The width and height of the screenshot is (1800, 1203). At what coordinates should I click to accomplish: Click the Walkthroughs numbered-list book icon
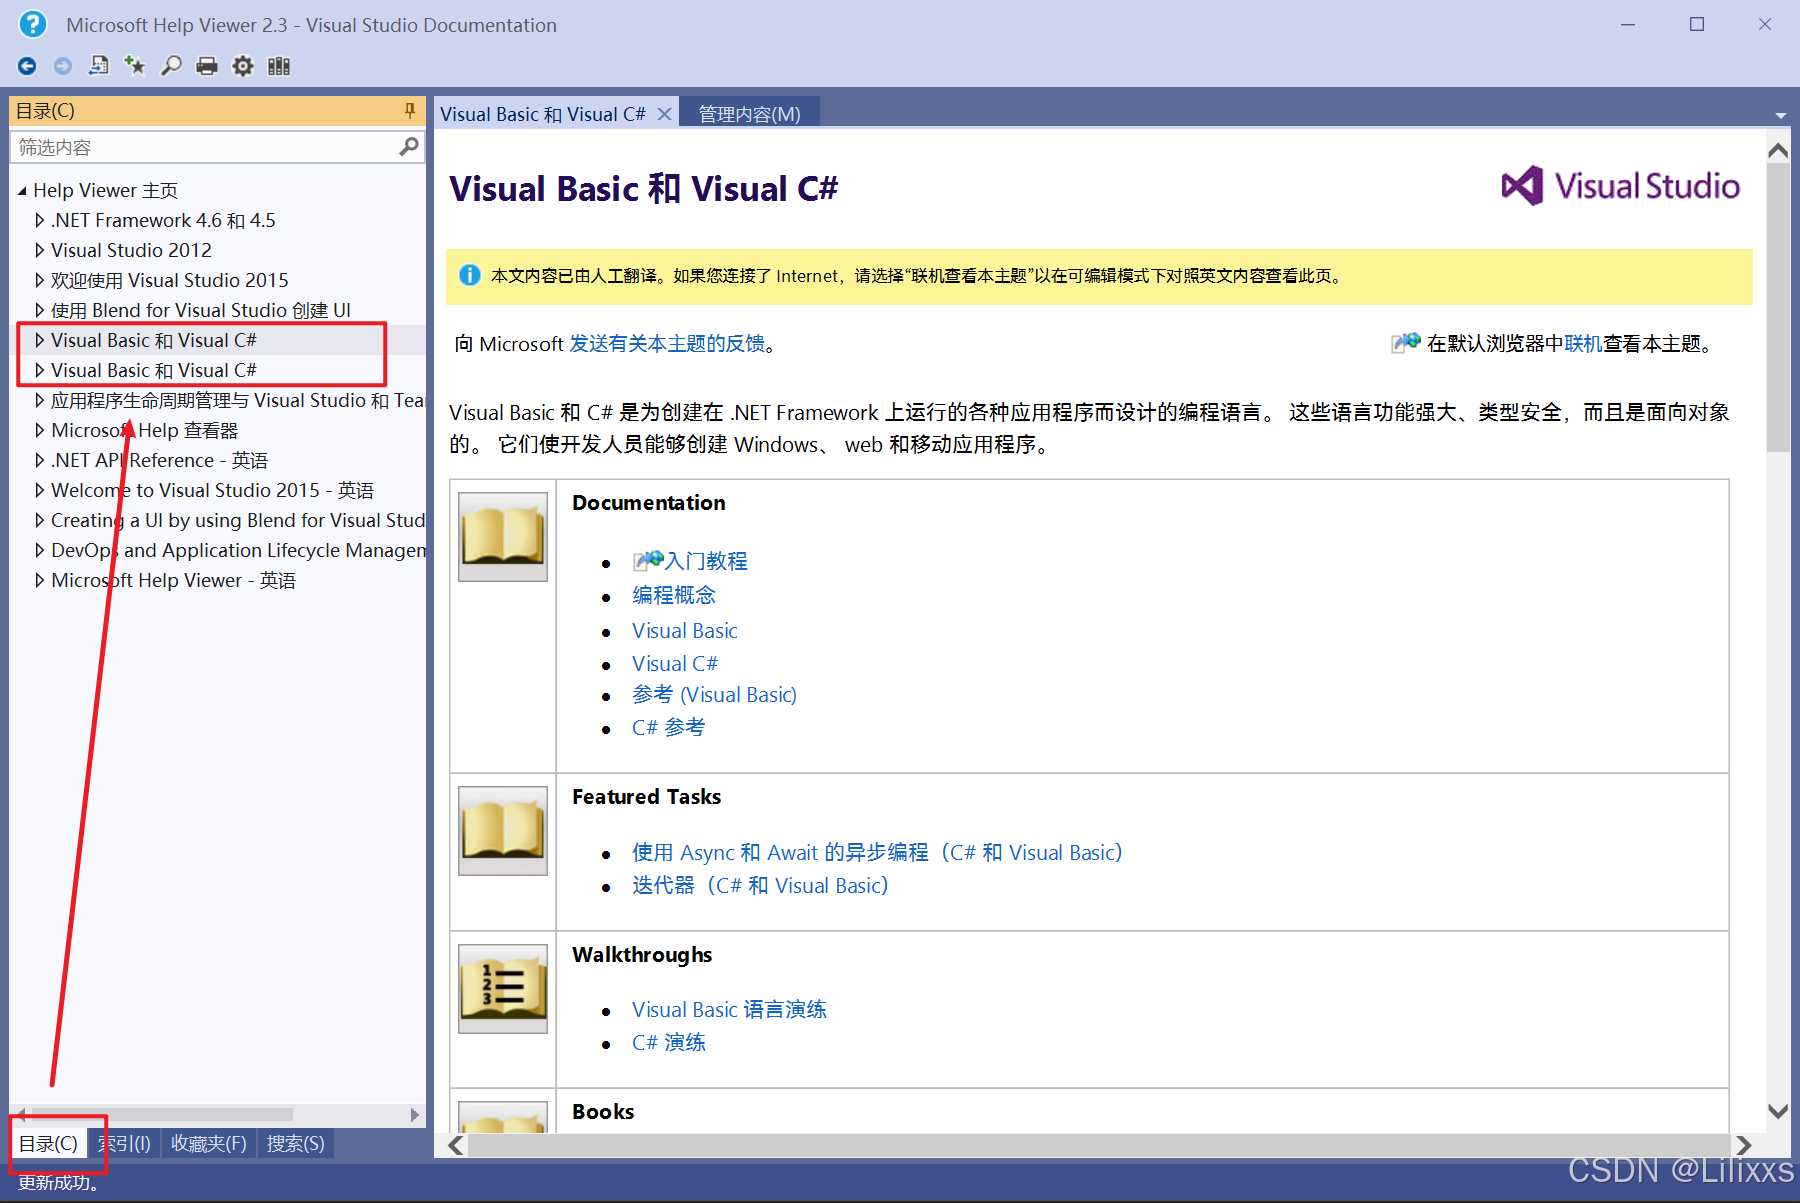pyautogui.click(x=503, y=988)
